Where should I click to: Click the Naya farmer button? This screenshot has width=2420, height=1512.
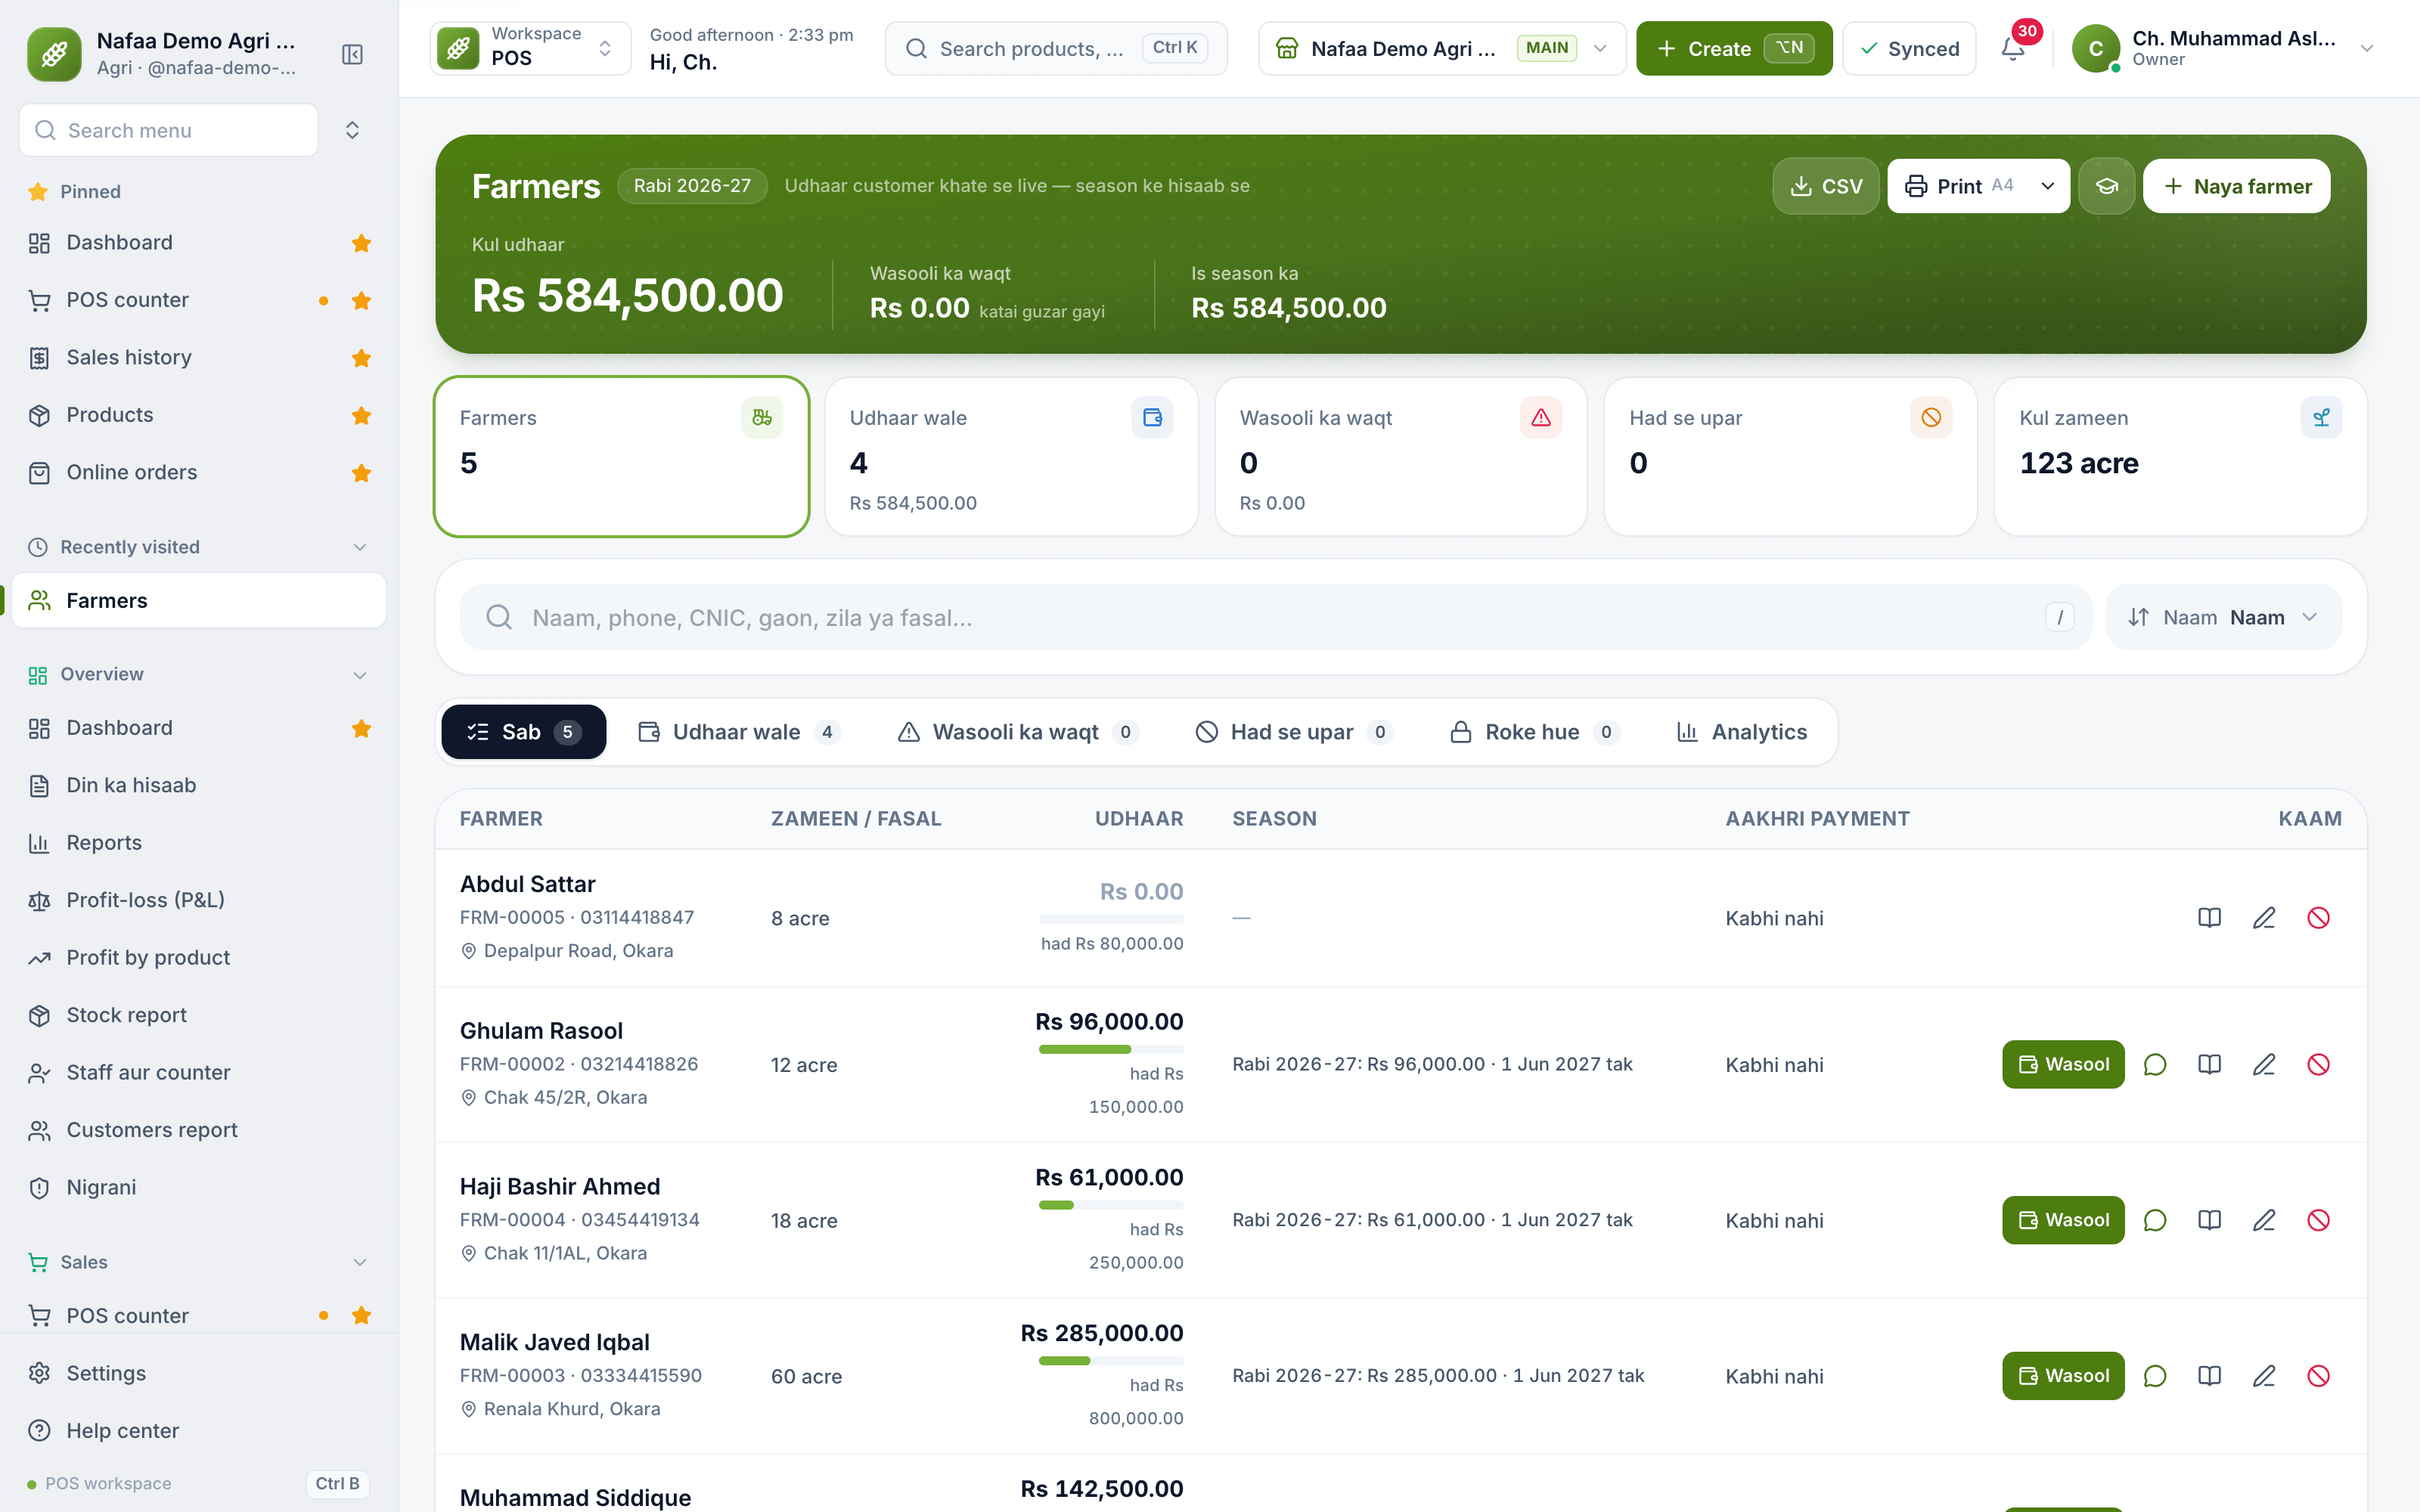click(x=2237, y=186)
